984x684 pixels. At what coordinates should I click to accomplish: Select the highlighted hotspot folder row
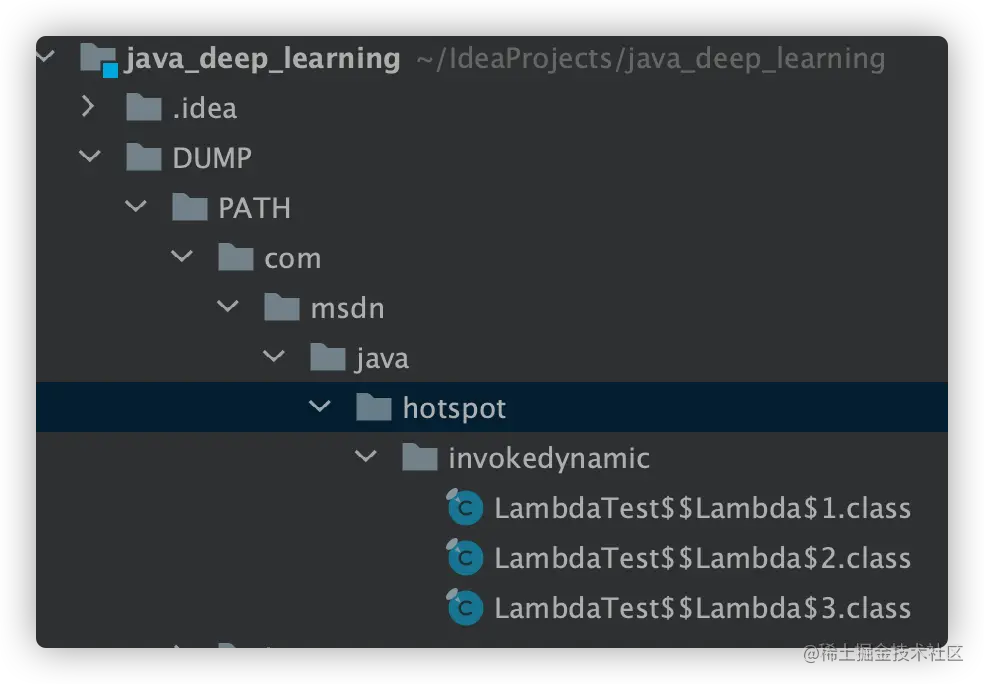[x=453, y=407]
